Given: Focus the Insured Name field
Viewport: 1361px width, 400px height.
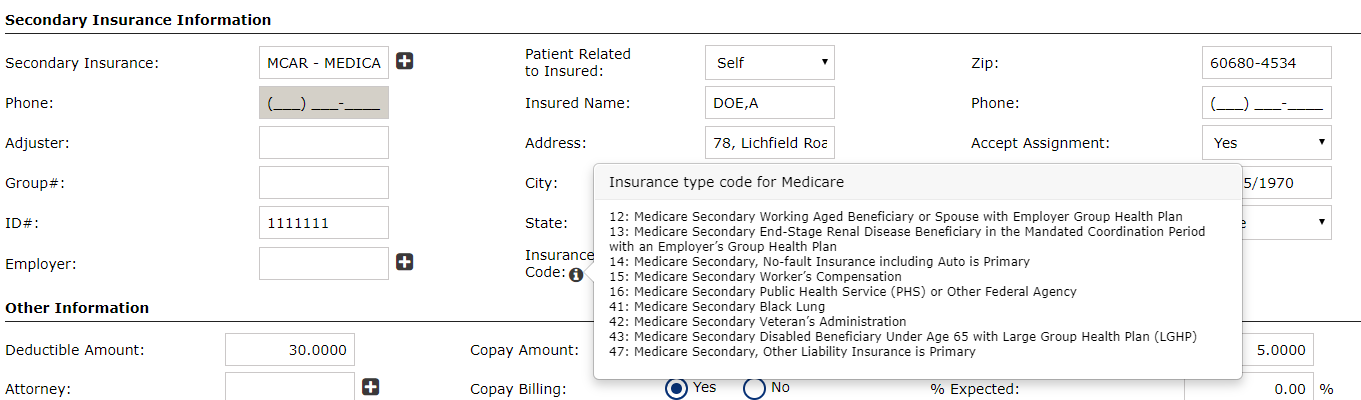Looking at the screenshot, I should pos(769,103).
